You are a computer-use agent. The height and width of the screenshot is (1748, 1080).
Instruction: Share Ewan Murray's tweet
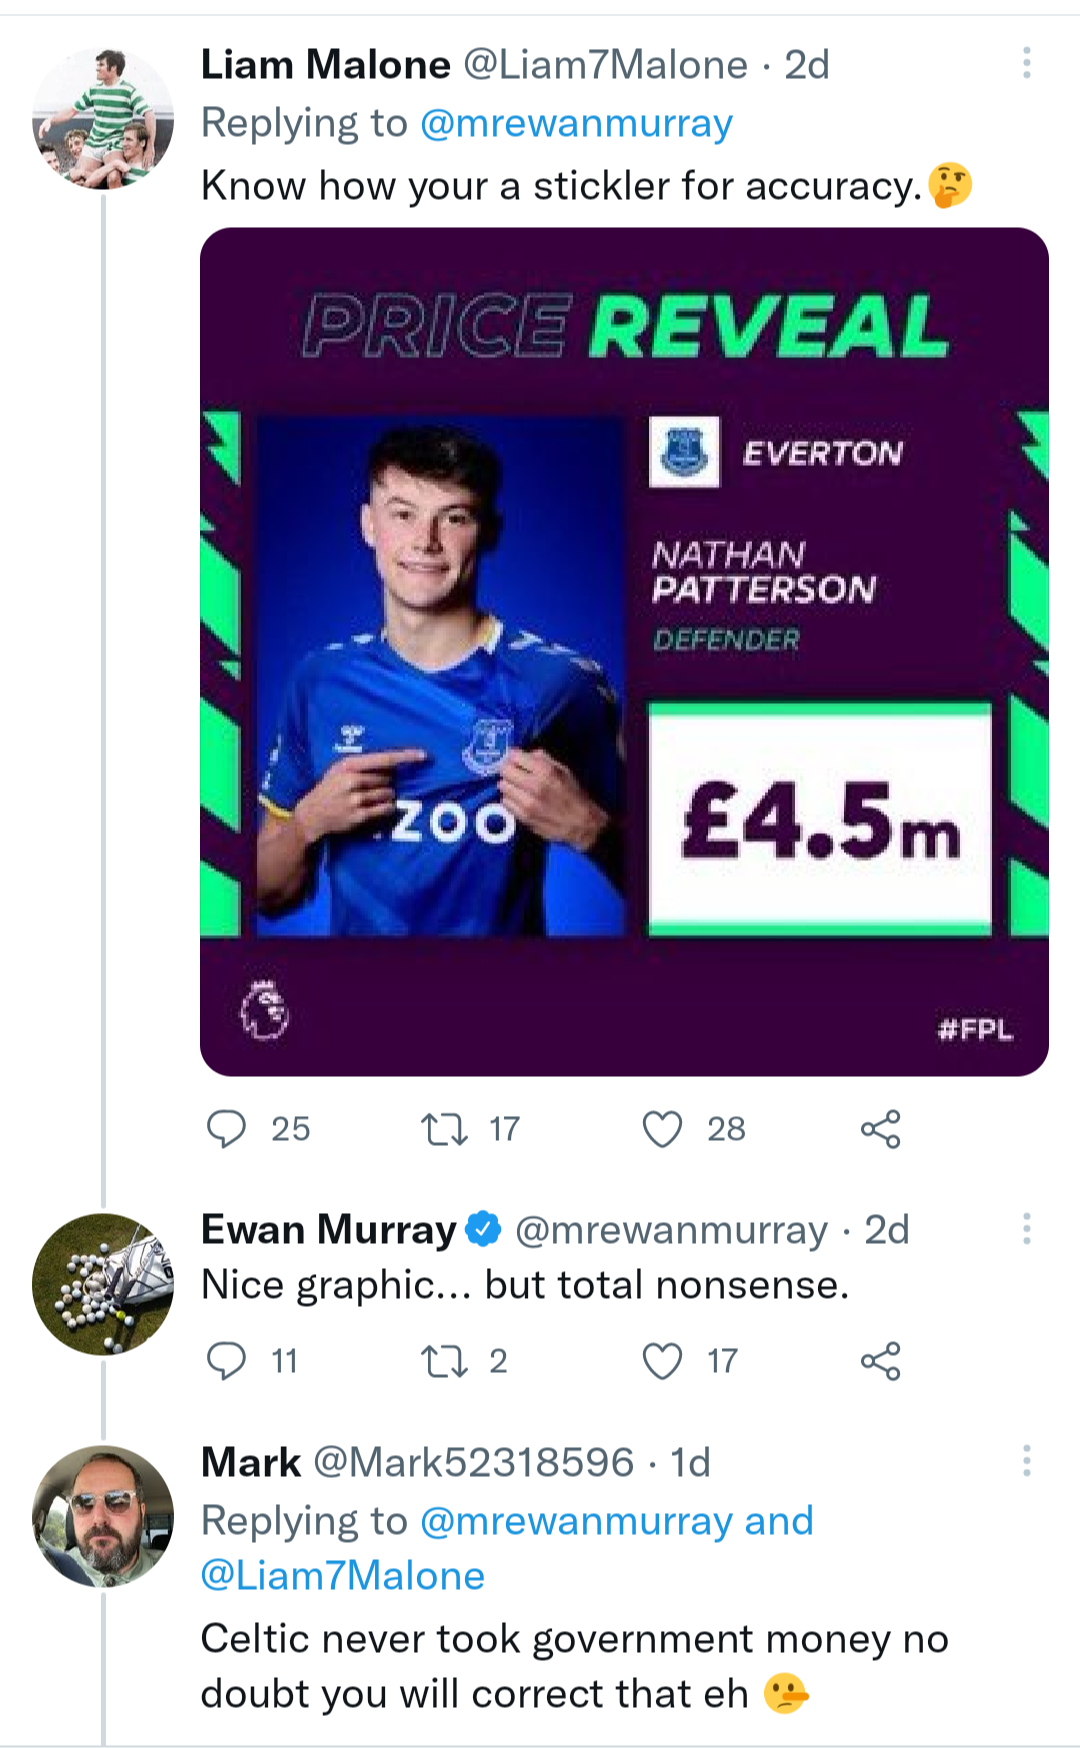pyautogui.click(x=880, y=1361)
